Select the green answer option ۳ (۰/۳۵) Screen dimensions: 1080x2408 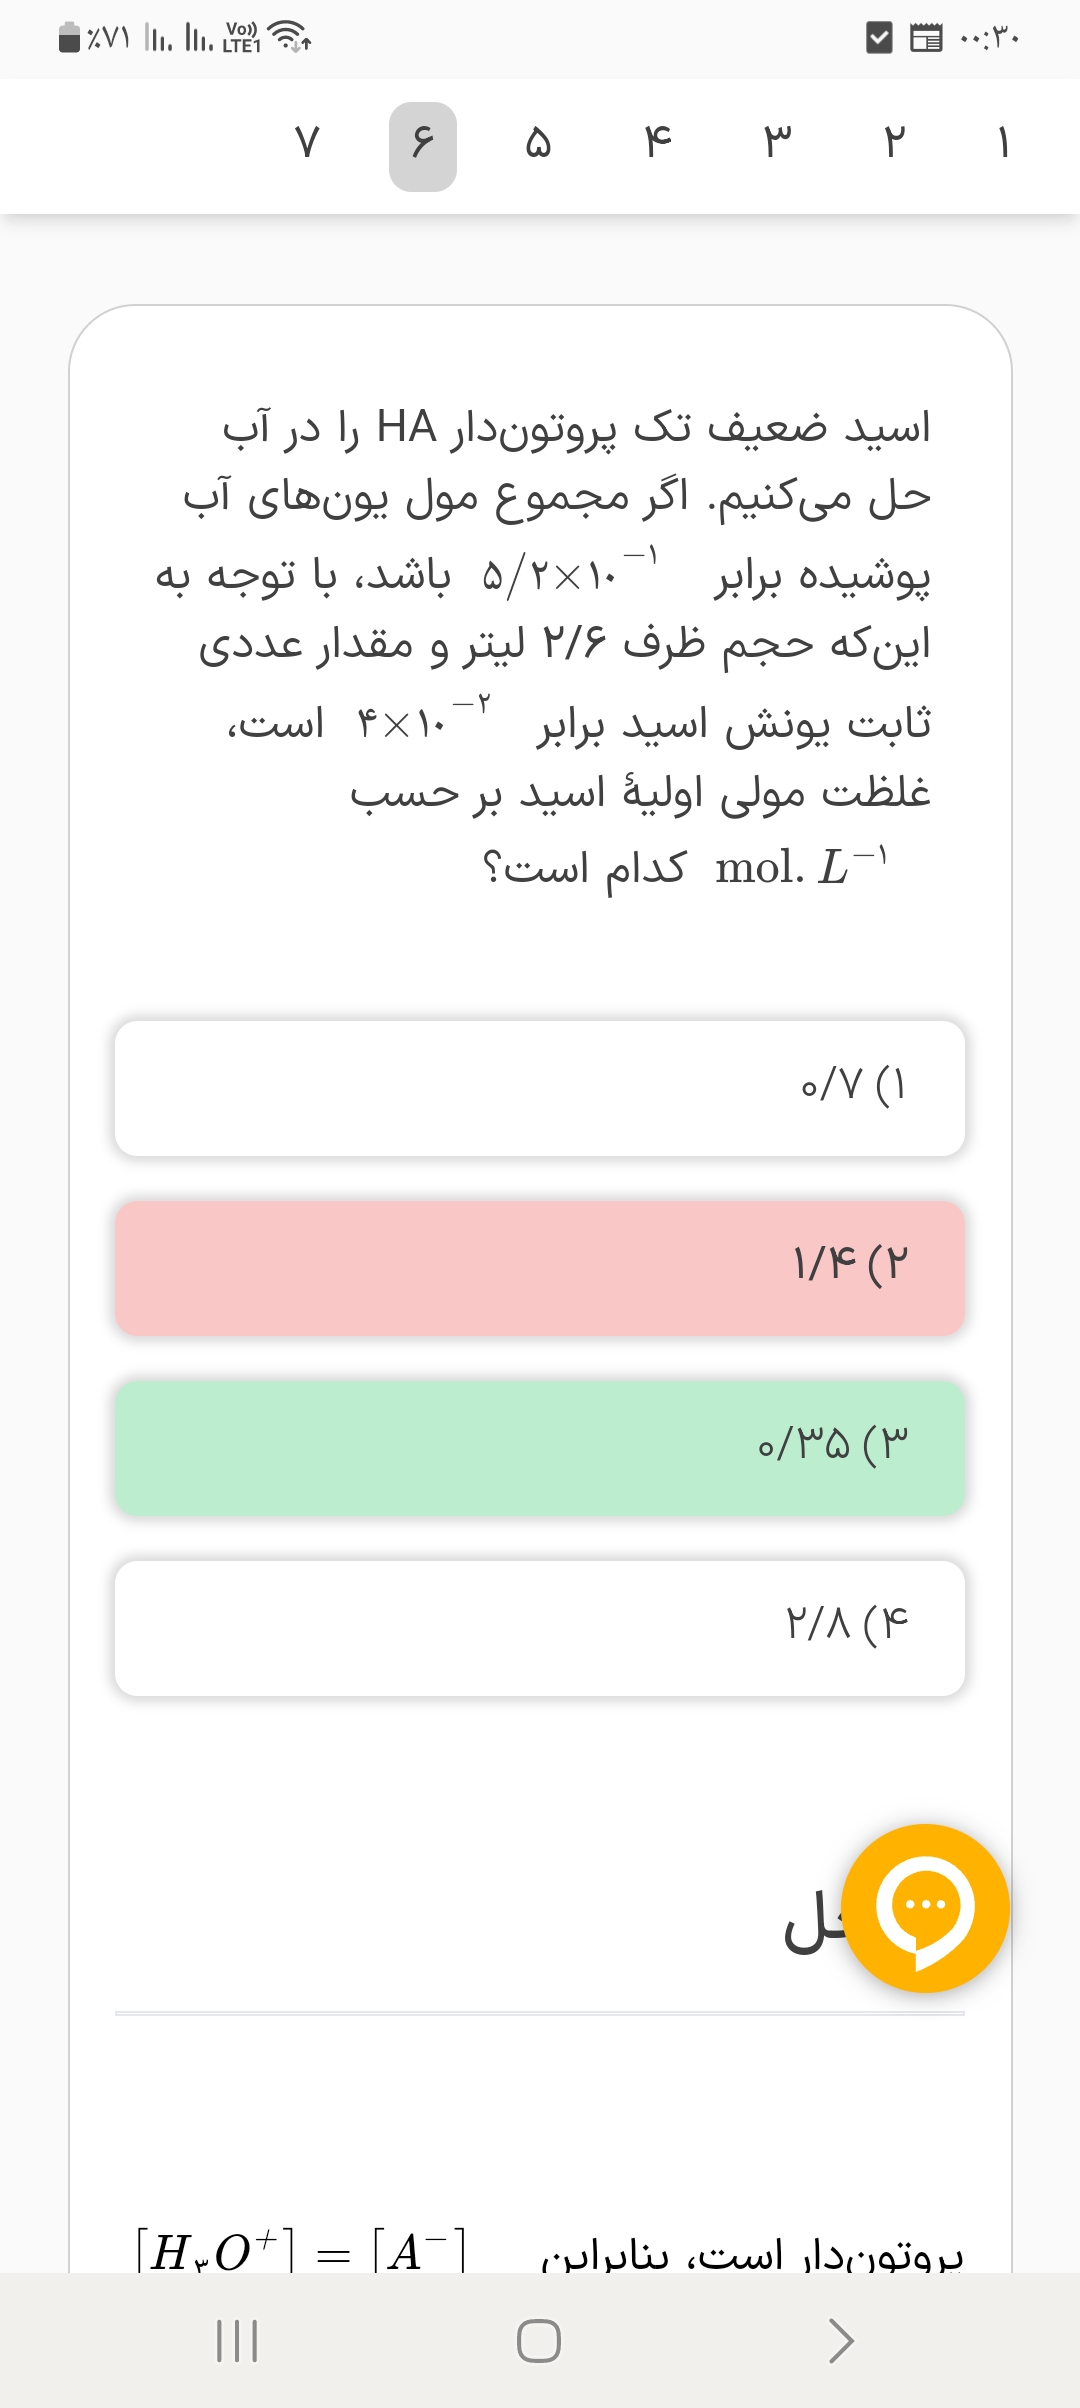[x=540, y=1448]
